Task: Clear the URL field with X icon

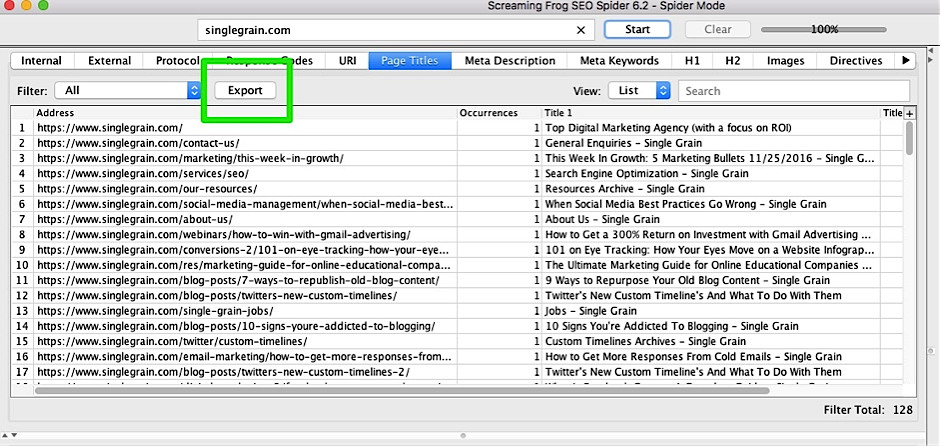Action: tap(582, 30)
